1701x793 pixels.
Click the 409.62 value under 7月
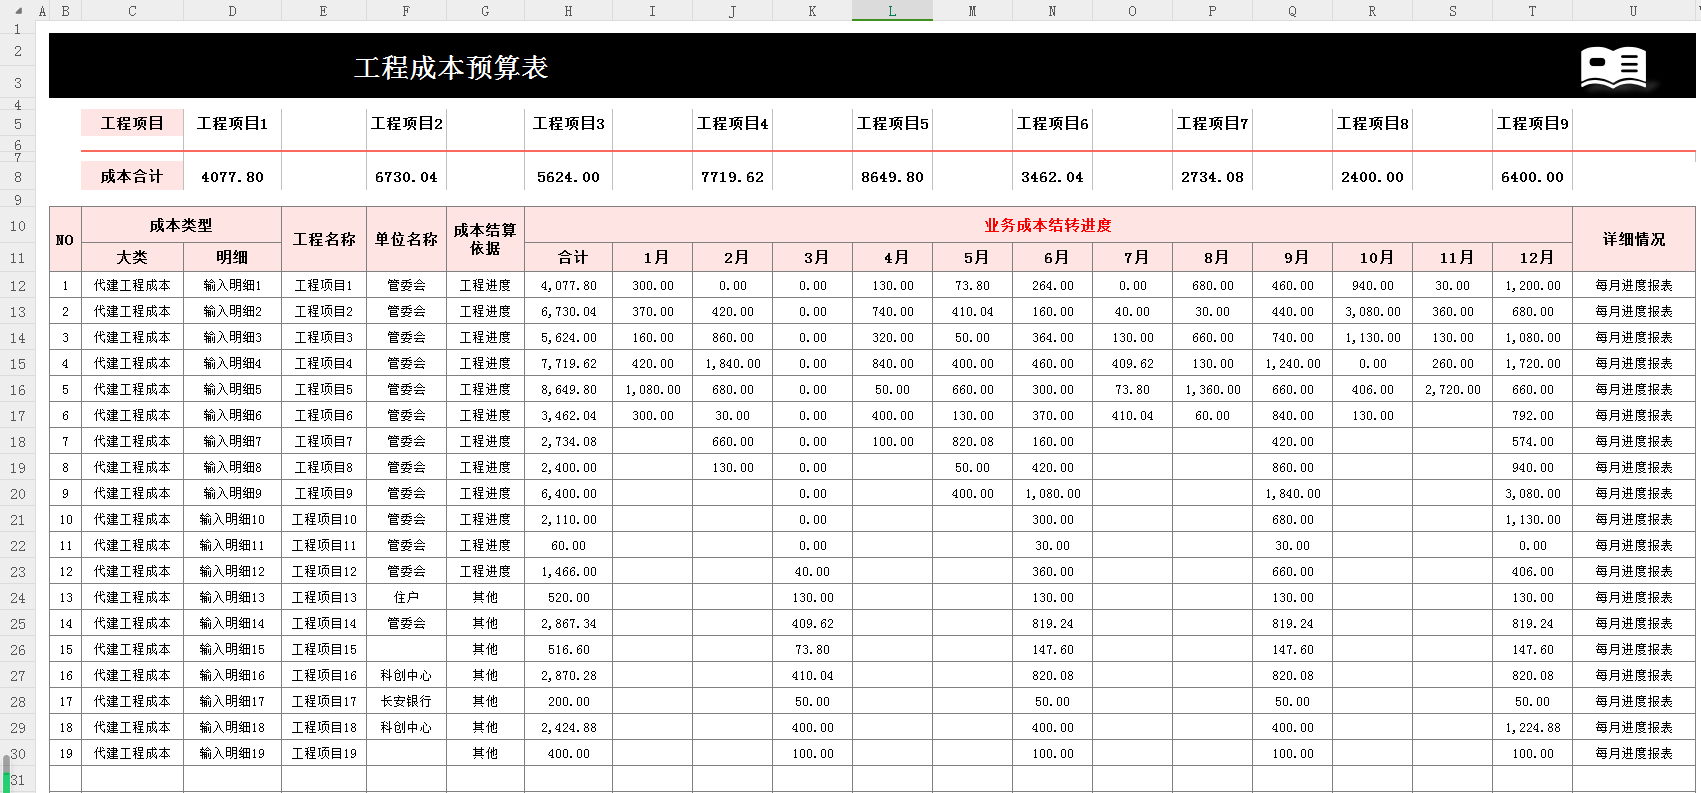click(x=1132, y=363)
